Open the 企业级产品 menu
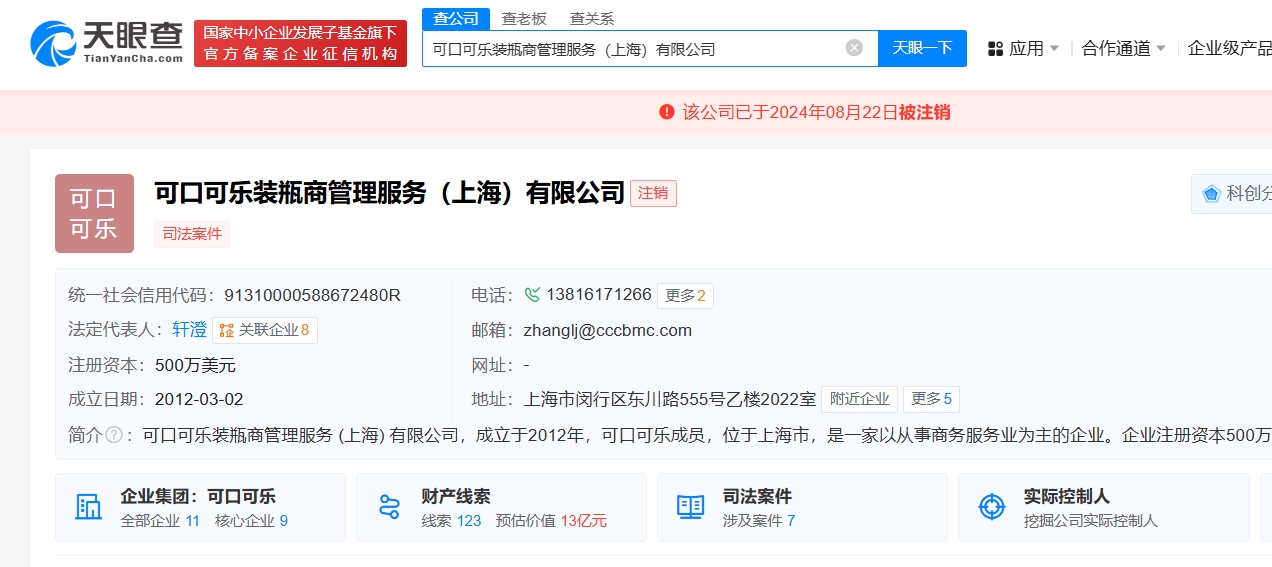The height and width of the screenshot is (567, 1272). pos(1230,48)
